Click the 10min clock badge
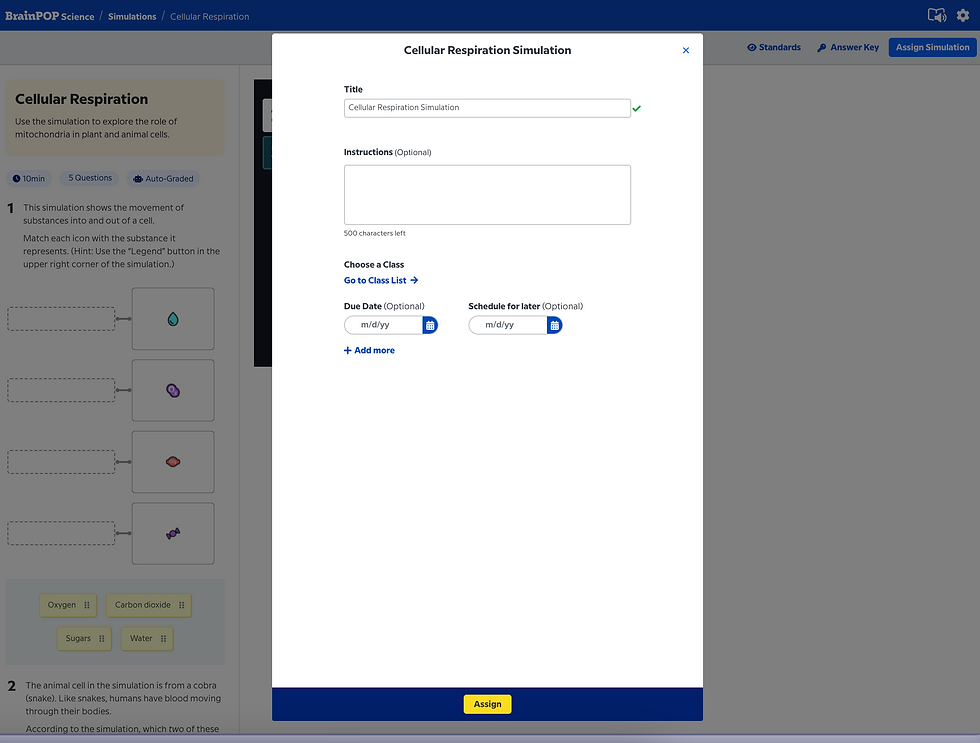 (29, 179)
